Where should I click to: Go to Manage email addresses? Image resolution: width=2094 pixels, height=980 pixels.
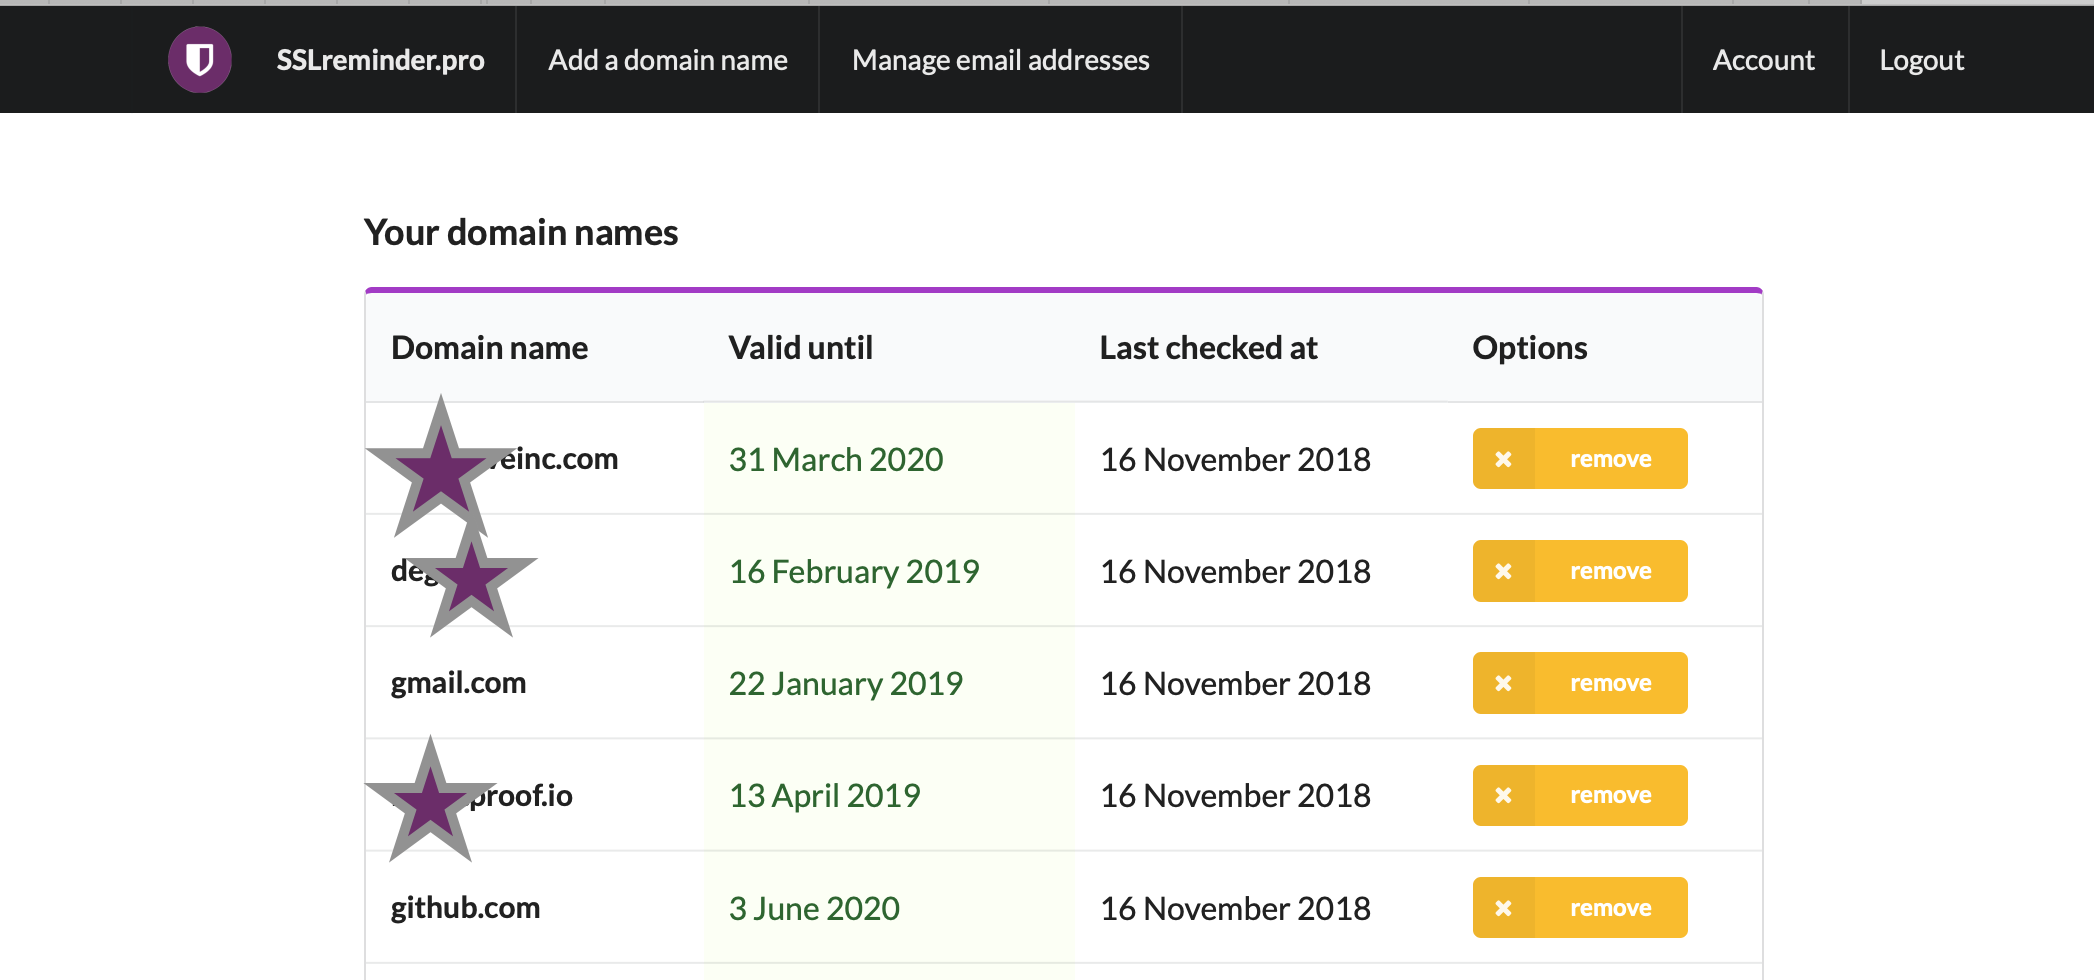1001,60
